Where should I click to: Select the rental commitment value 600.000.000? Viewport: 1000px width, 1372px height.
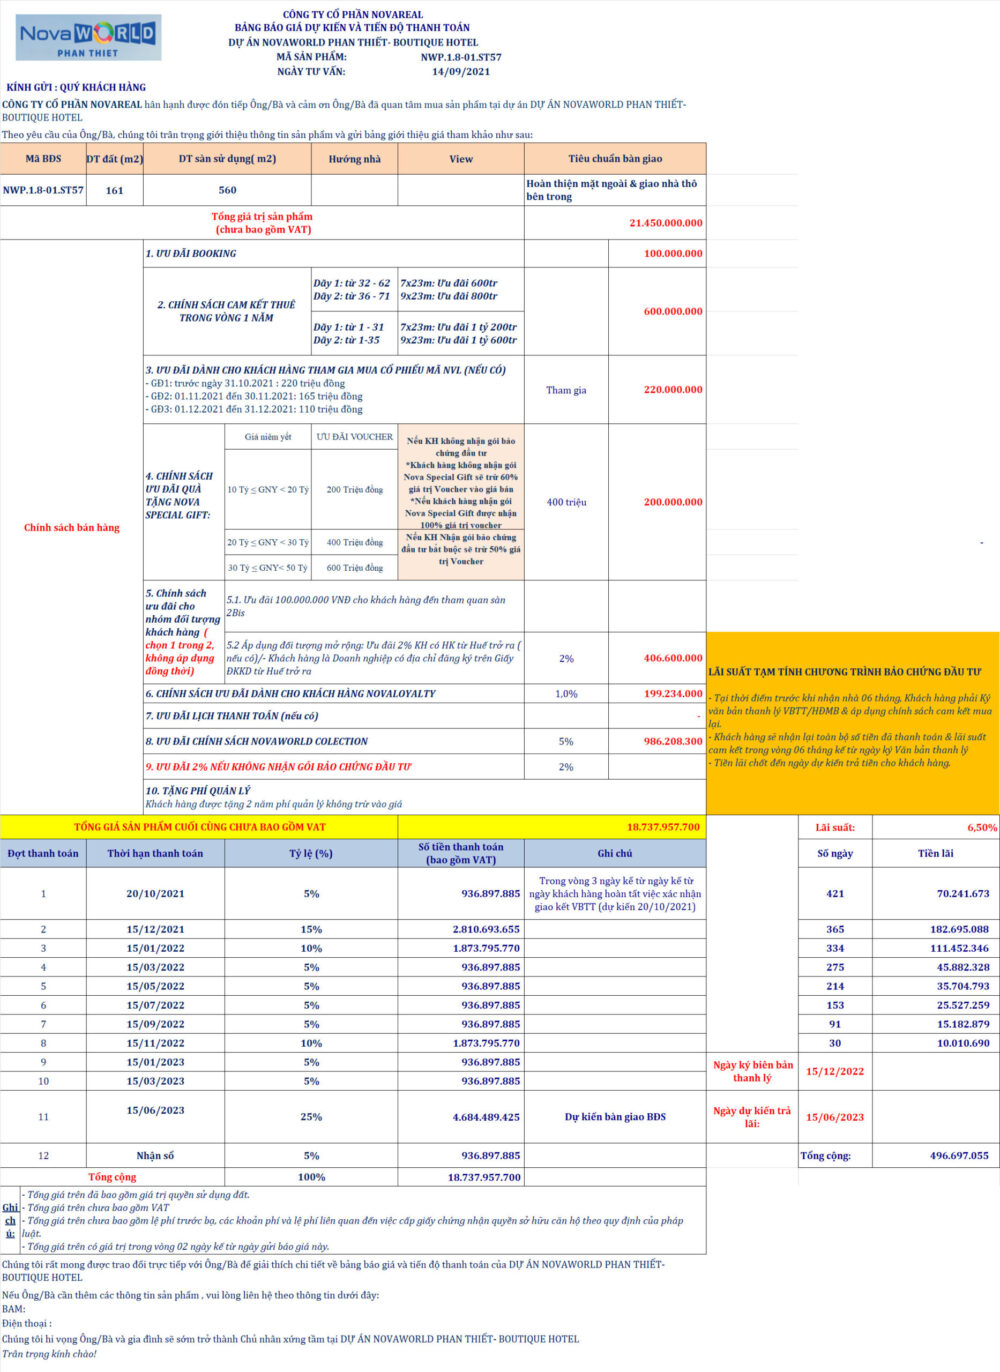(x=673, y=311)
